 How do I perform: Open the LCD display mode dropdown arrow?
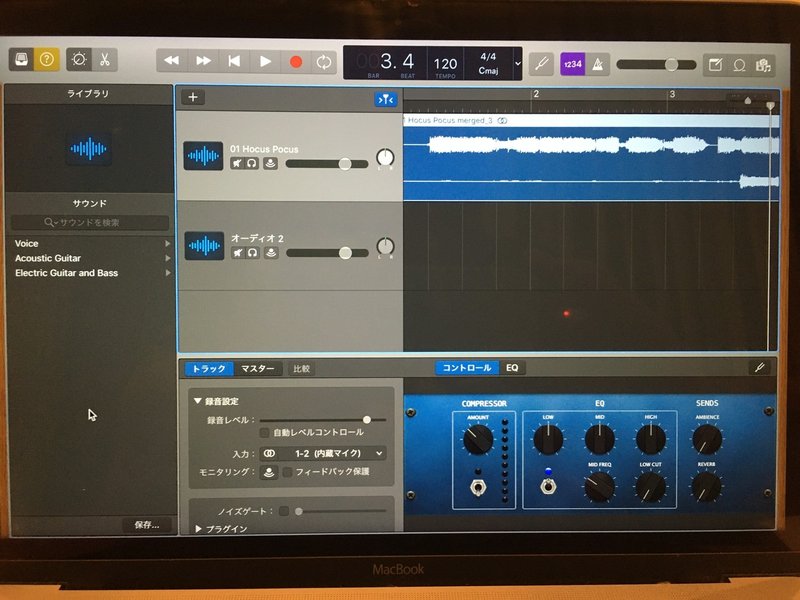pyautogui.click(x=517, y=64)
